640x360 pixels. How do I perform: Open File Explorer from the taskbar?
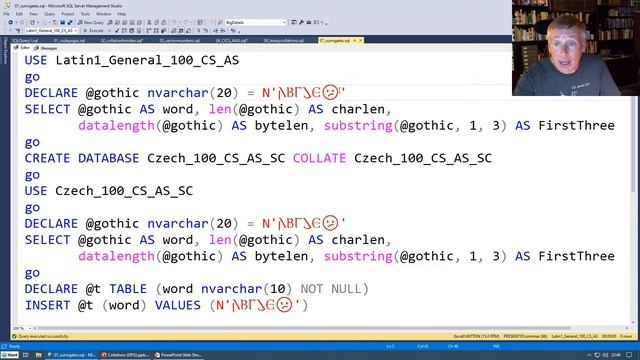[38, 355]
